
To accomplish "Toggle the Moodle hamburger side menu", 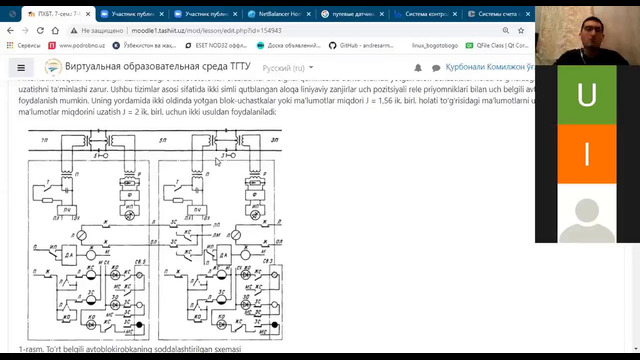I will pos(21,68).
